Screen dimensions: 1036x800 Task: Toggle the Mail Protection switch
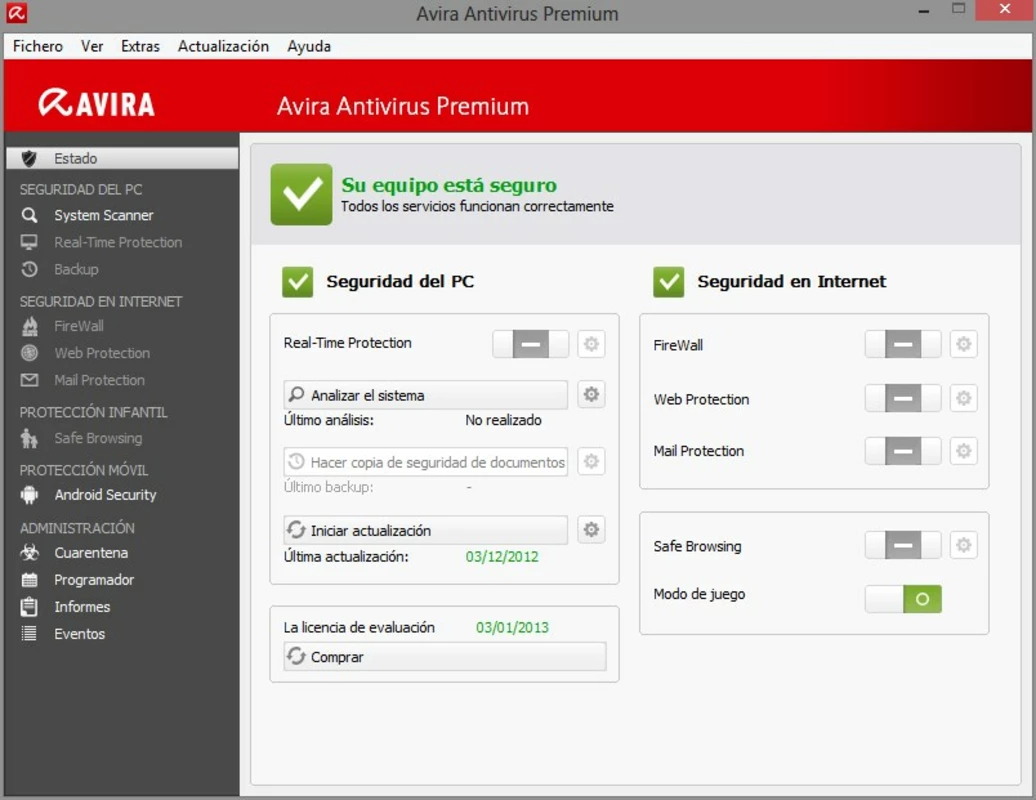click(903, 451)
